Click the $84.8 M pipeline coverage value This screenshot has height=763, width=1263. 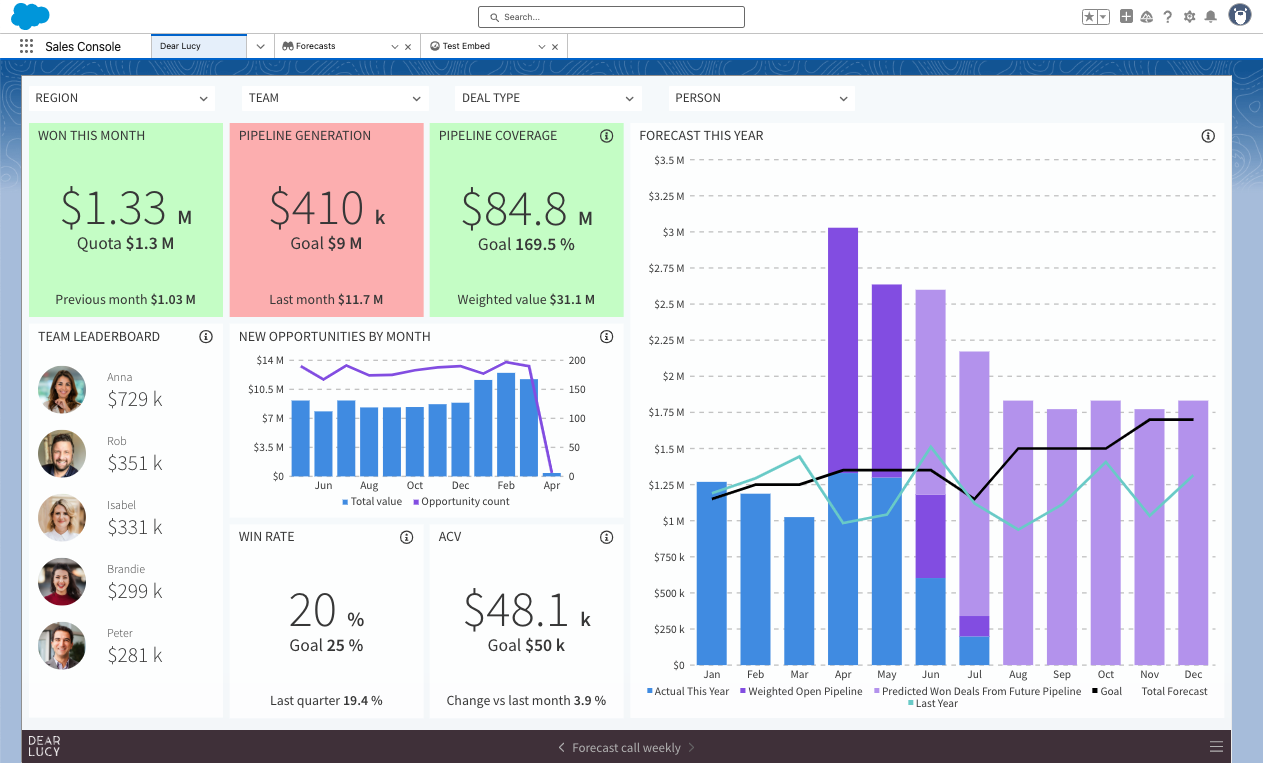526,207
